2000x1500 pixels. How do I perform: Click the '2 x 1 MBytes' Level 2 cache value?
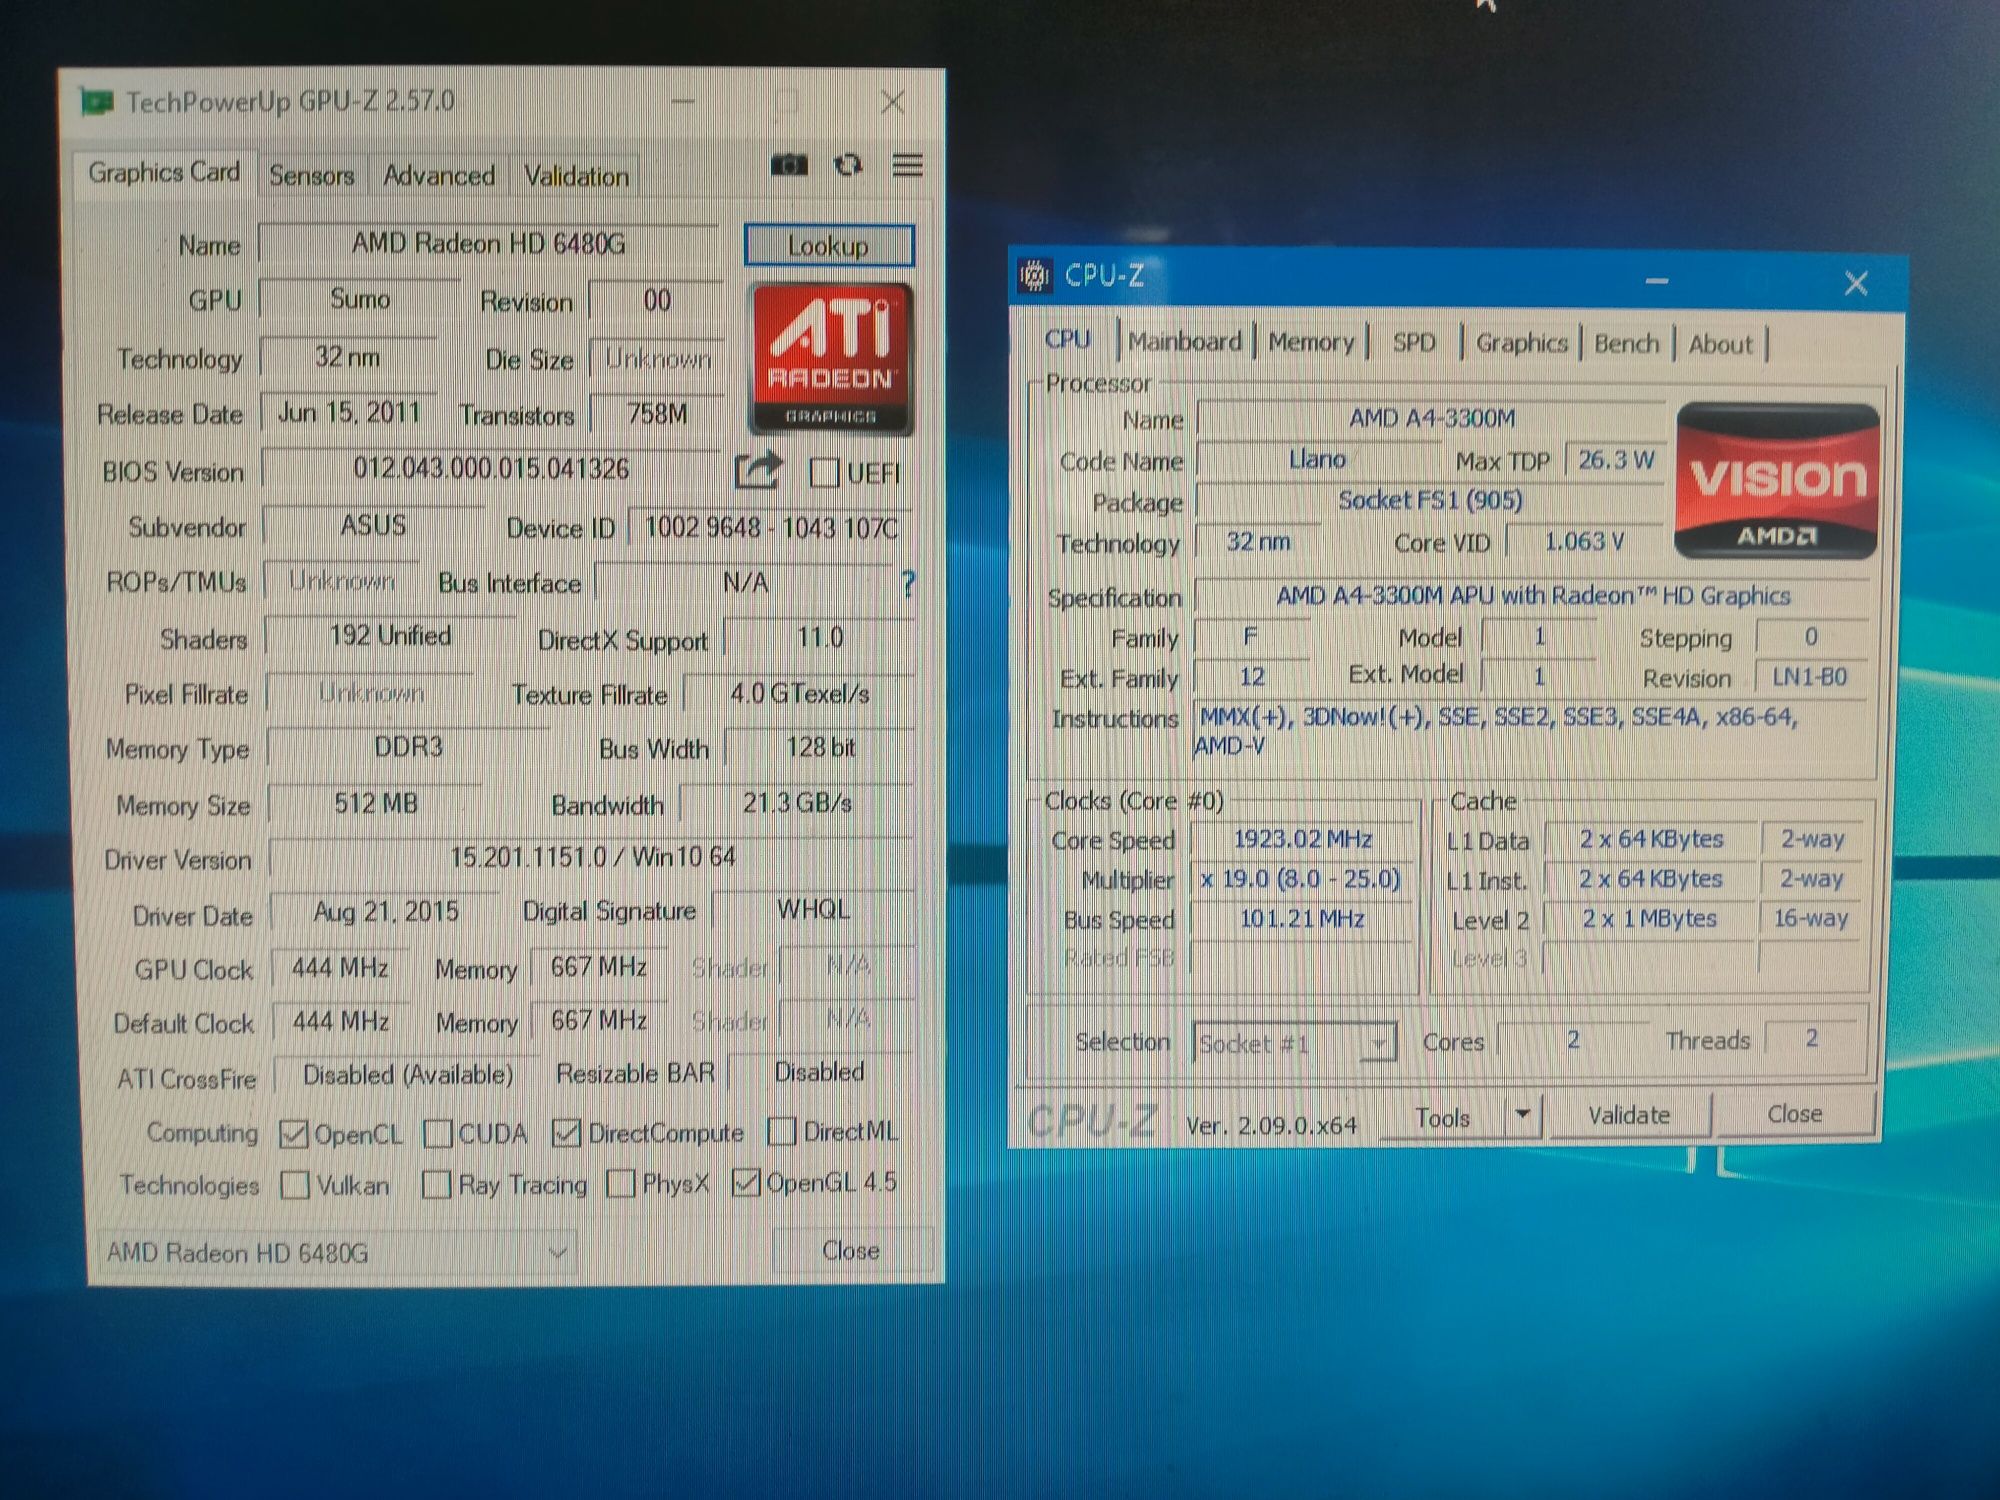pyautogui.click(x=1650, y=919)
